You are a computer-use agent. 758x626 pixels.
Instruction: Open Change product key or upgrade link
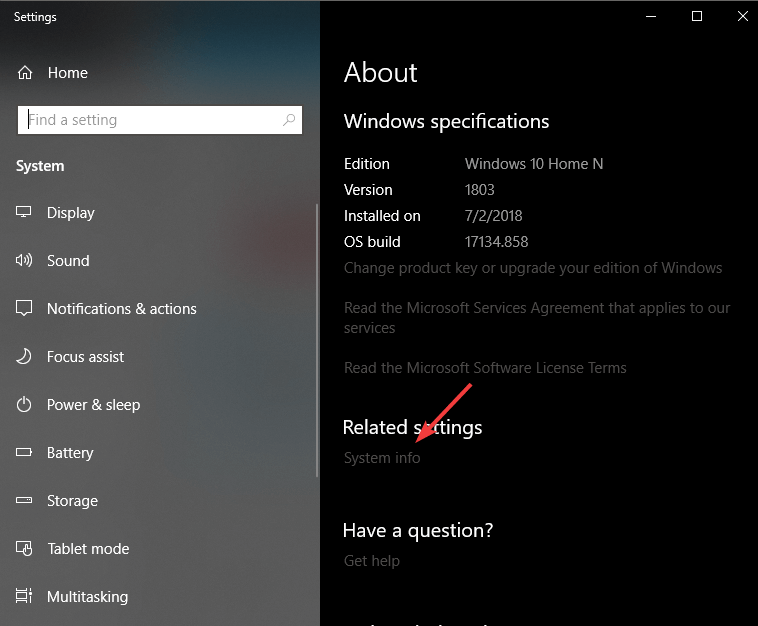pyautogui.click(x=533, y=268)
